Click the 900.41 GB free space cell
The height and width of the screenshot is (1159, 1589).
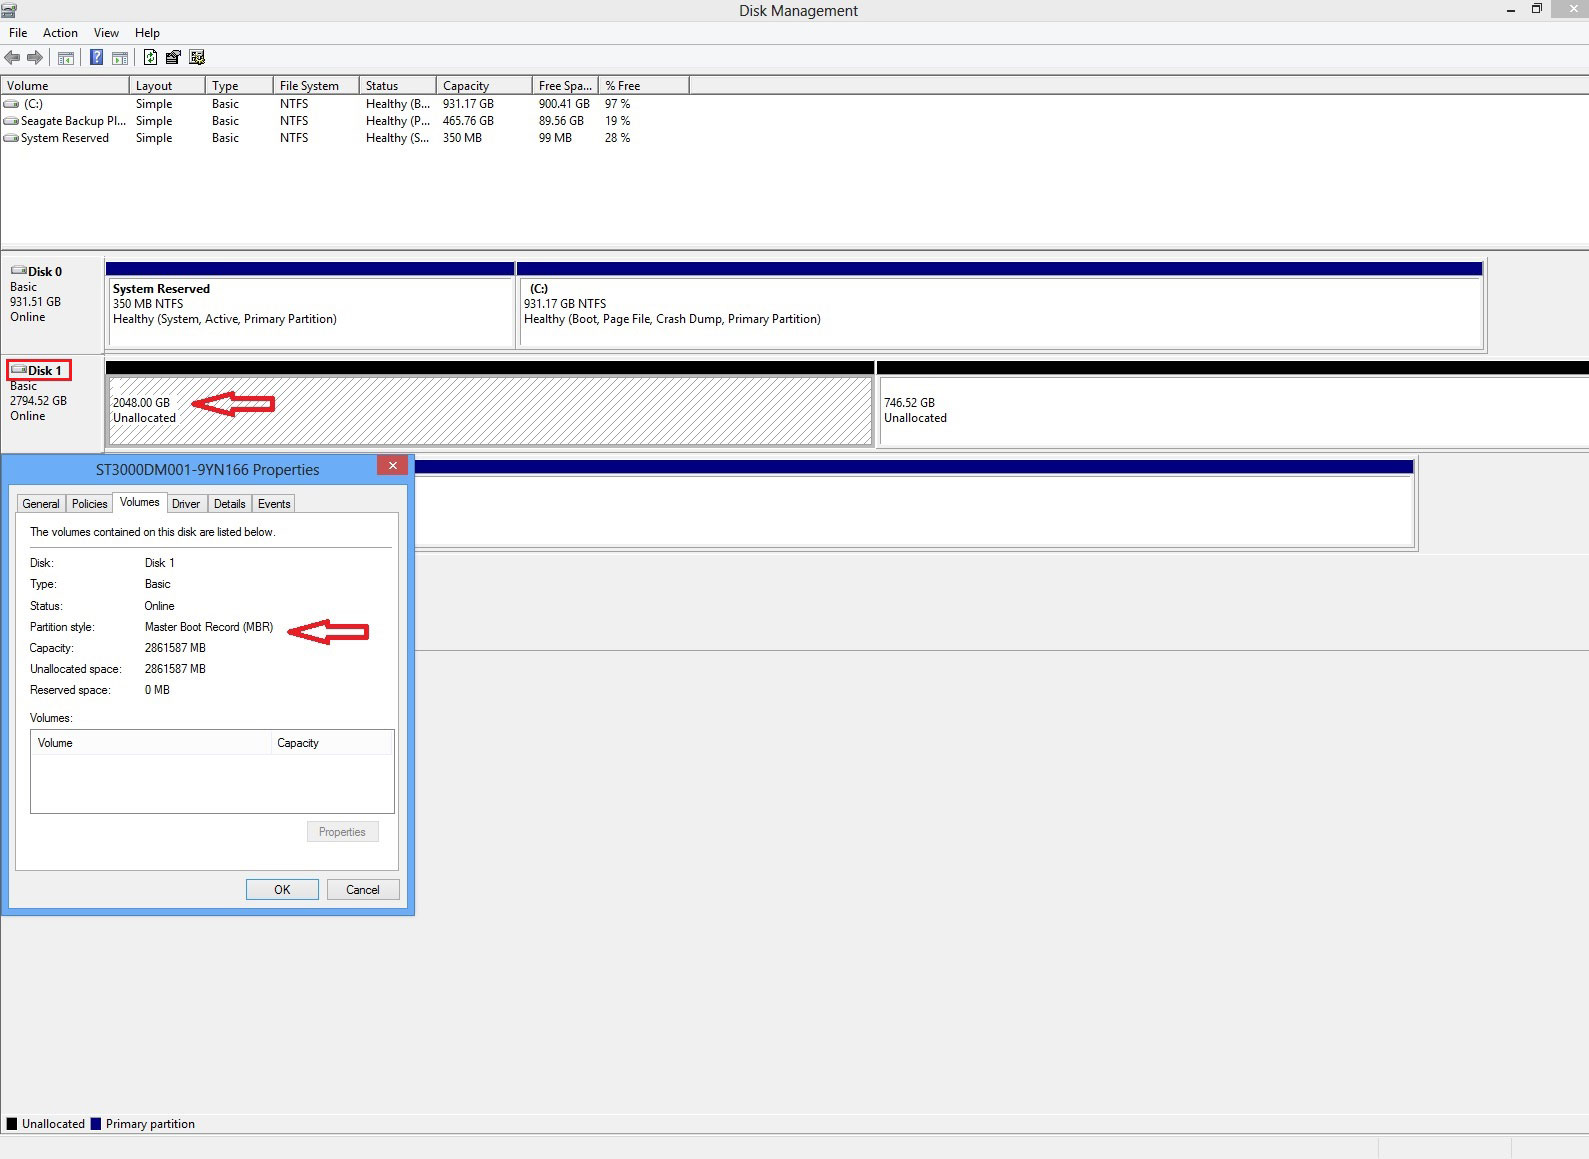tap(564, 104)
